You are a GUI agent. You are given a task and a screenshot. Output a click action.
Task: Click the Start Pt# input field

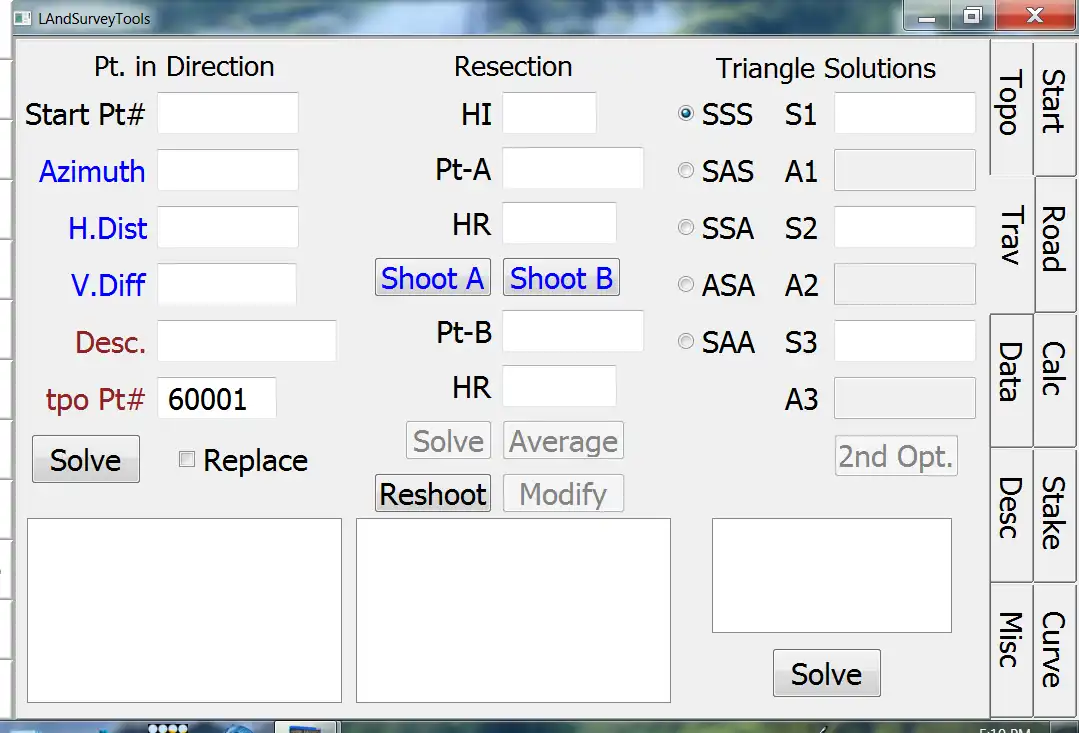click(228, 113)
